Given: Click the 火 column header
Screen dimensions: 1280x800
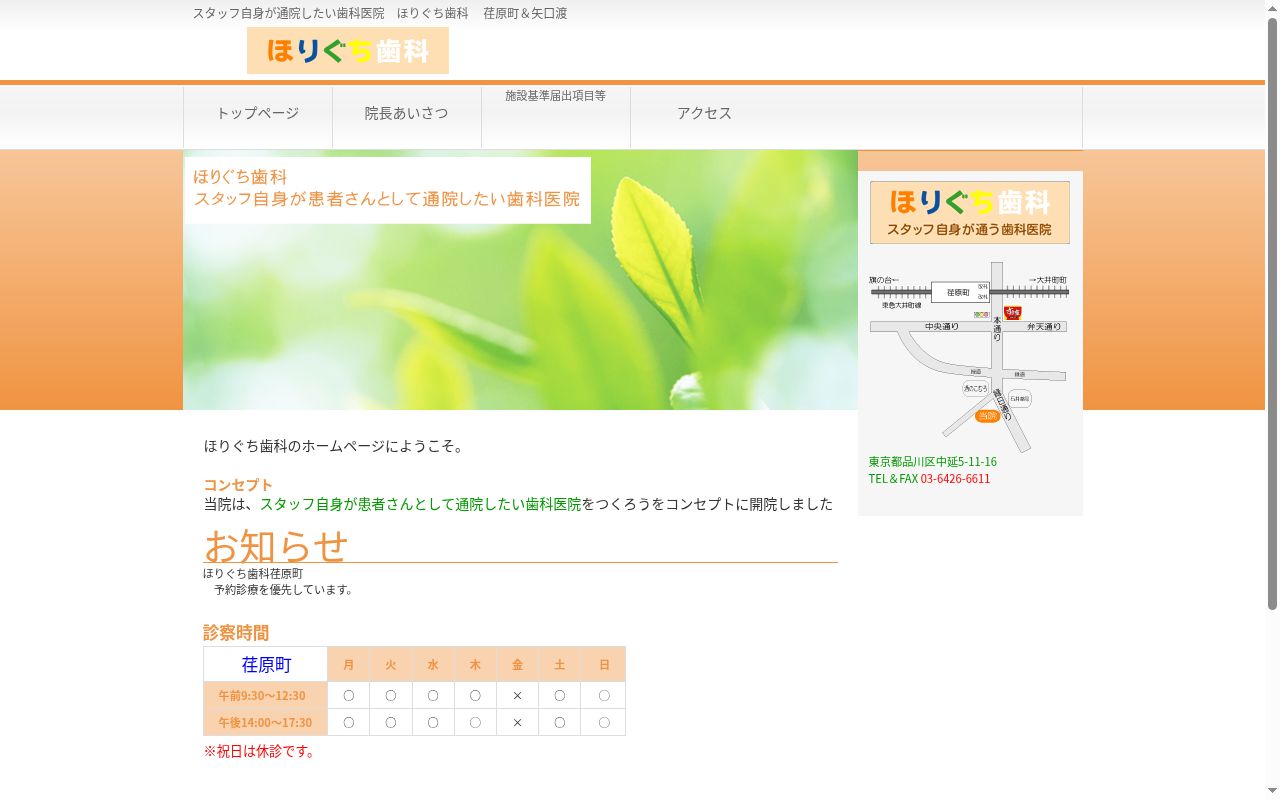Looking at the screenshot, I should (x=391, y=665).
